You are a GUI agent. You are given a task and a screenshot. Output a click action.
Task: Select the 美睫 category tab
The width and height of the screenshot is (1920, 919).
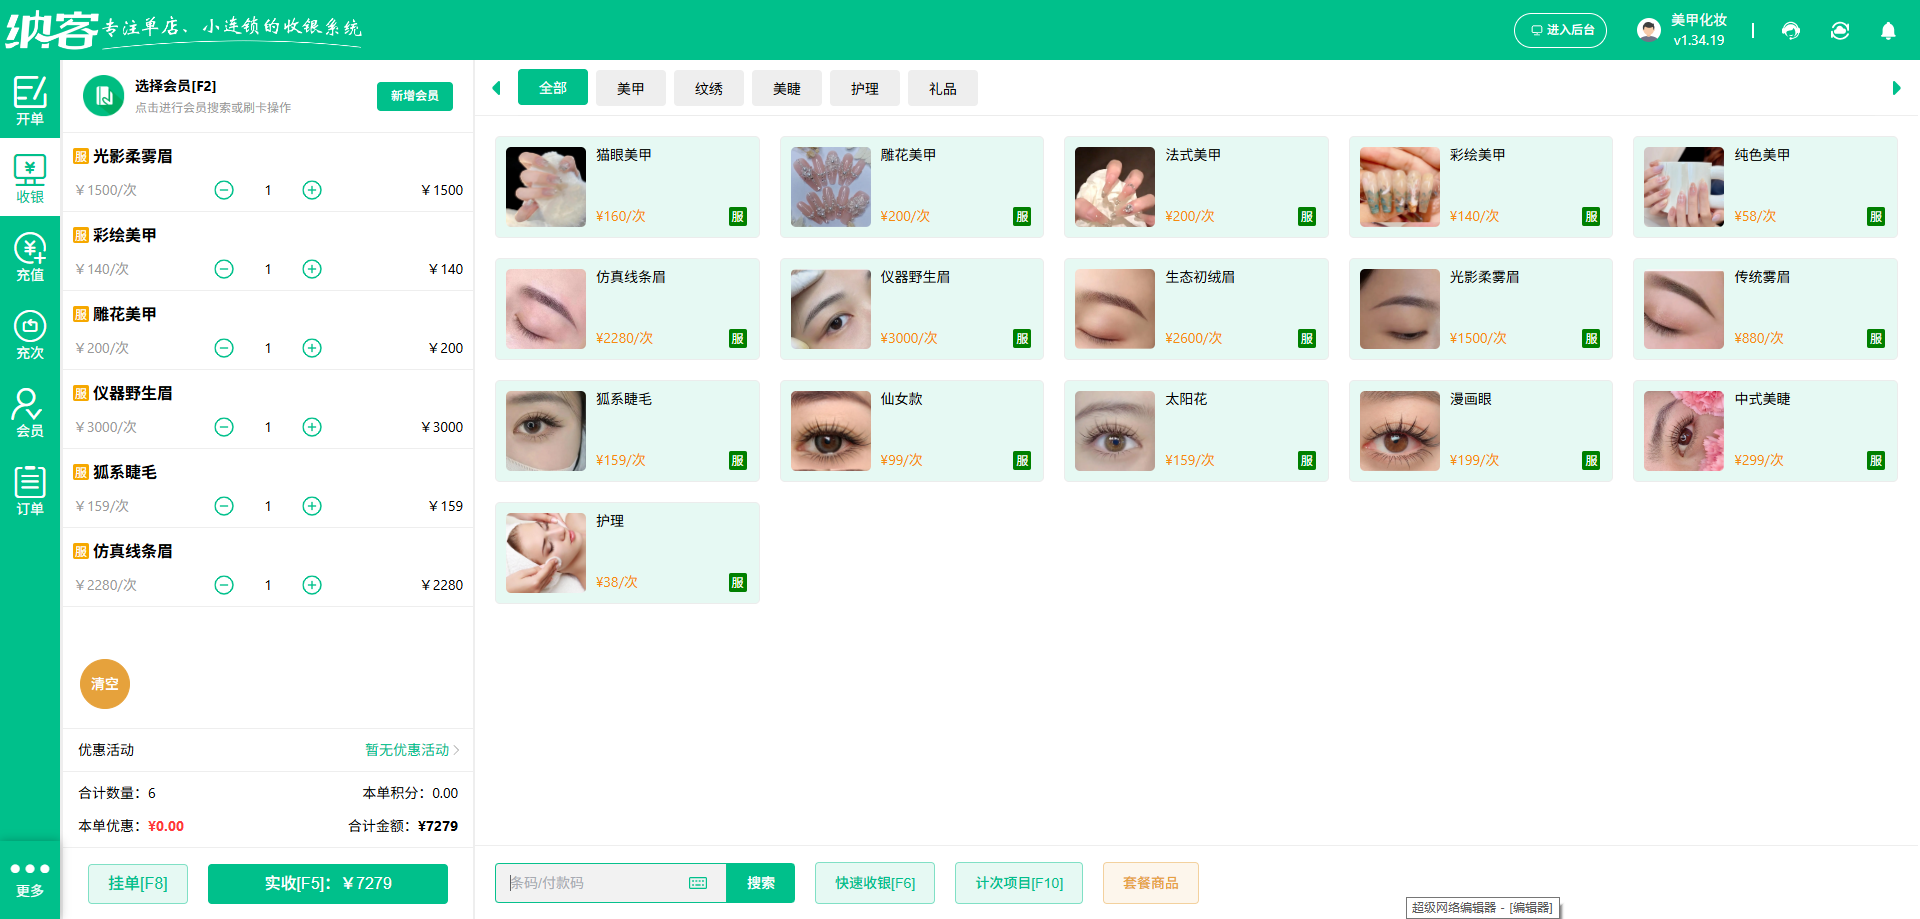(x=786, y=88)
